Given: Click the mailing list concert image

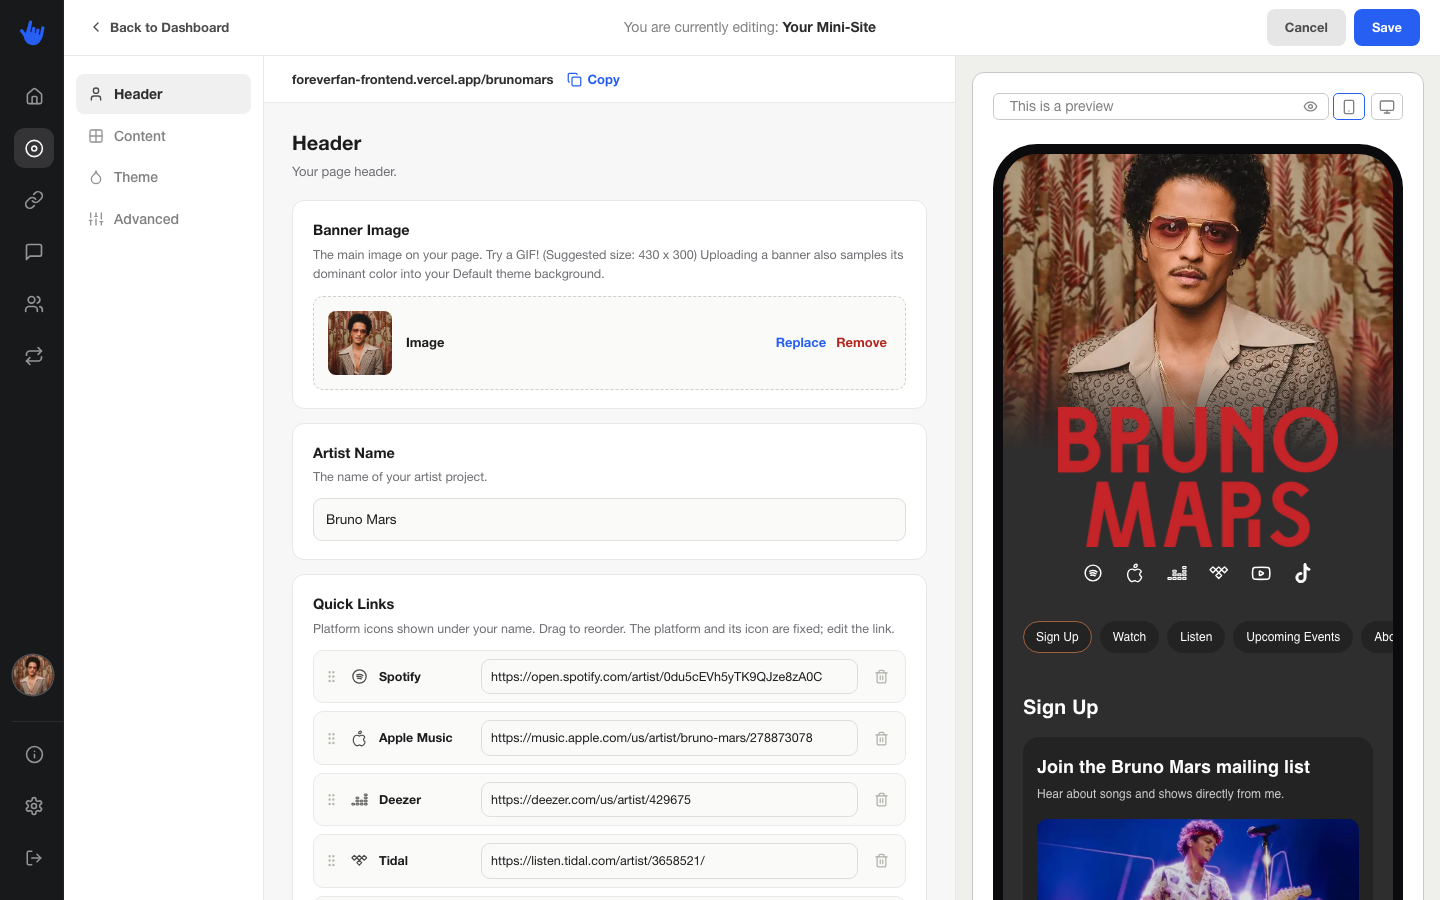Looking at the screenshot, I should (x=1198, y=859).
